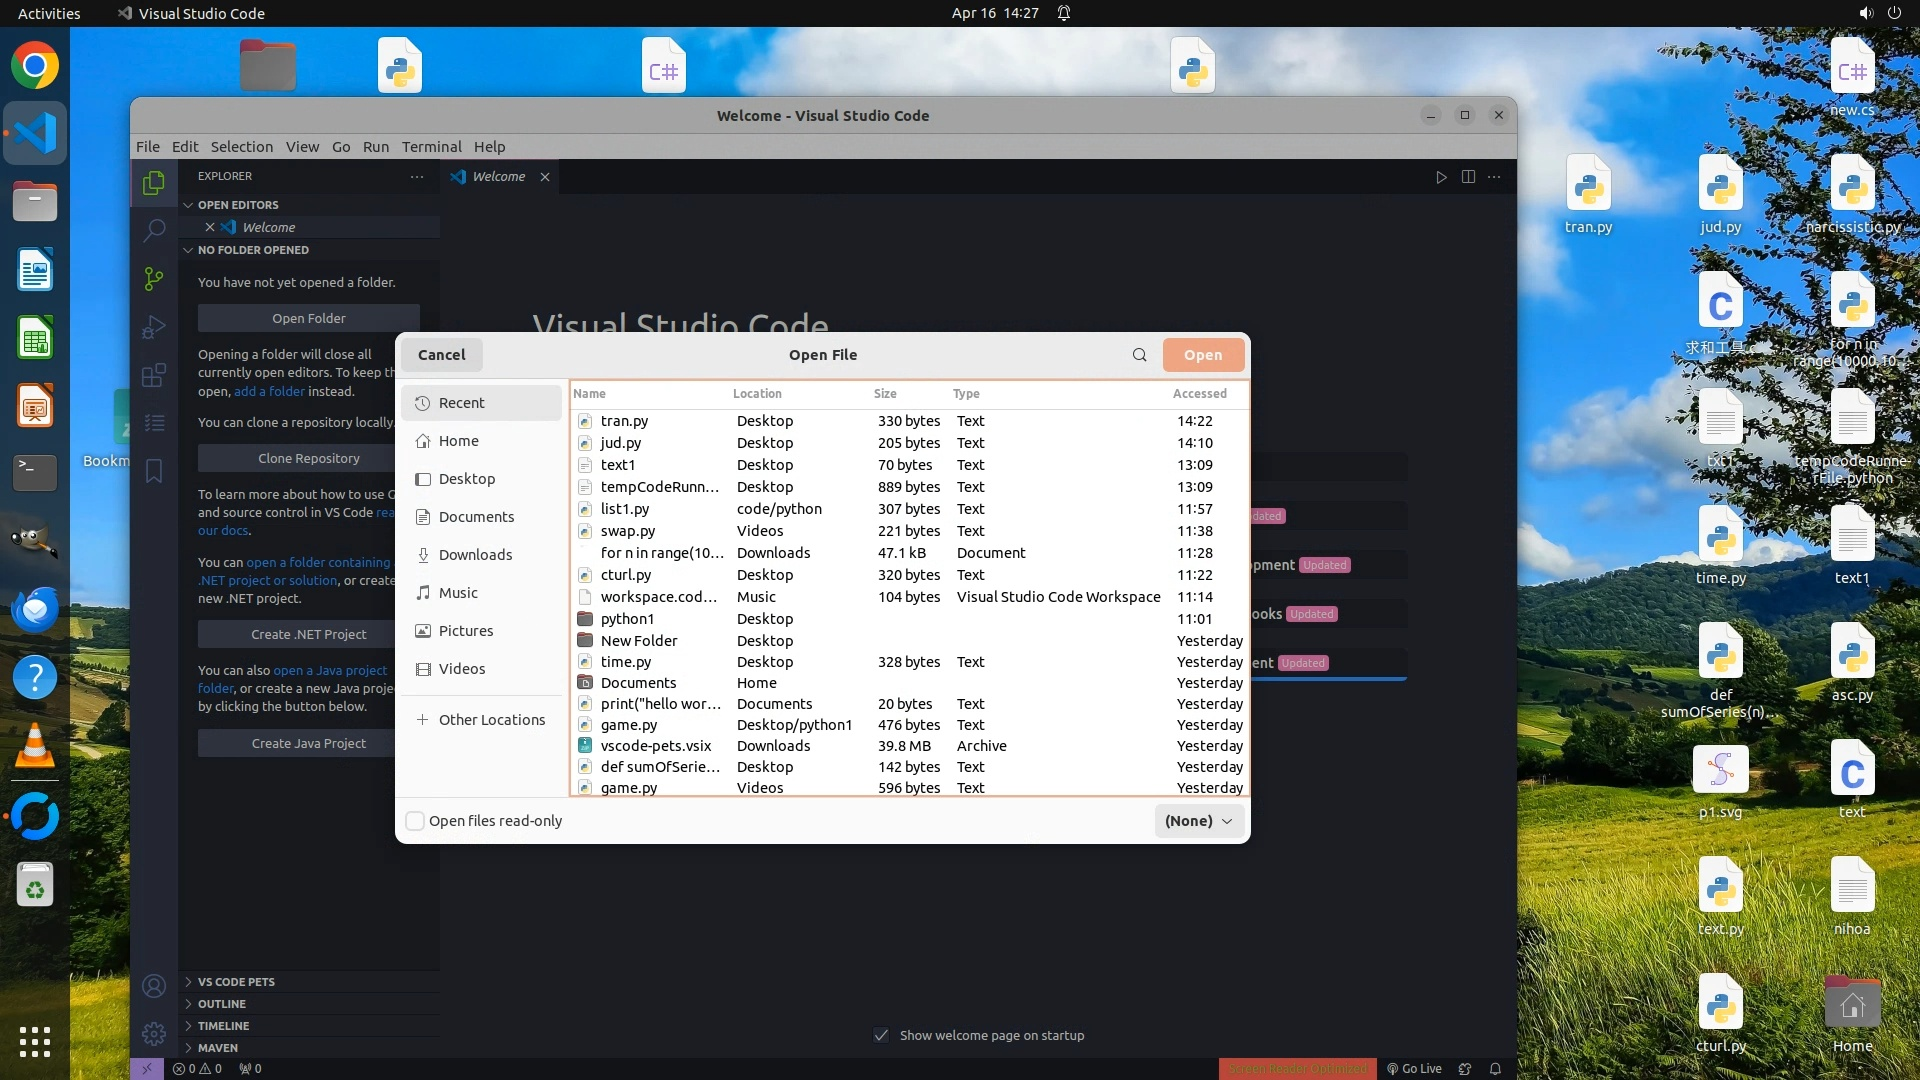Open the Accounts icon in activity bar
The width and height of the screenshot is (1920, 1080).
[x=153, y=986]
